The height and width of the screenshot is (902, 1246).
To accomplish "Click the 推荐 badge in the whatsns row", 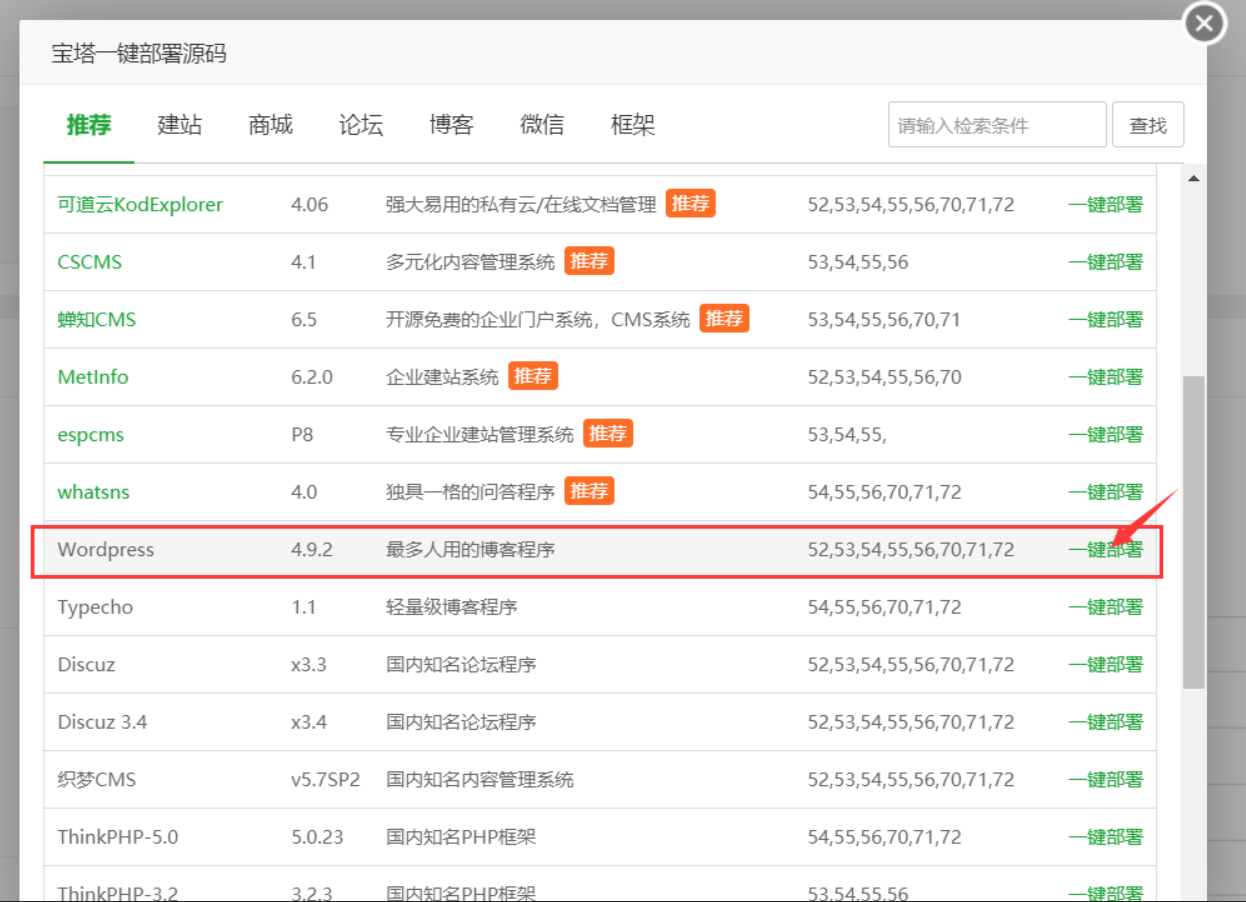I will tap(589, 491).
